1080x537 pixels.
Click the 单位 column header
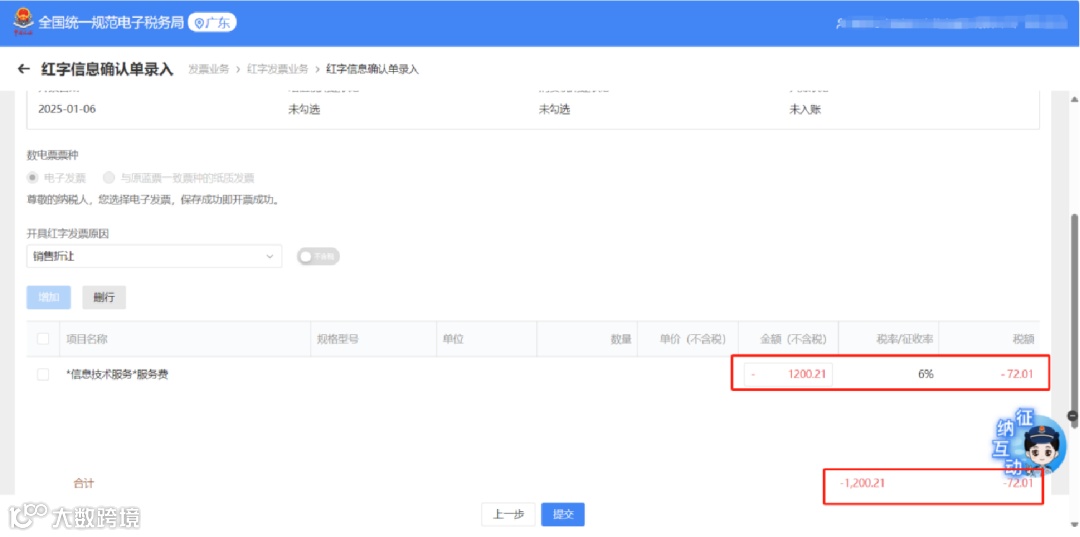point(453,339)
